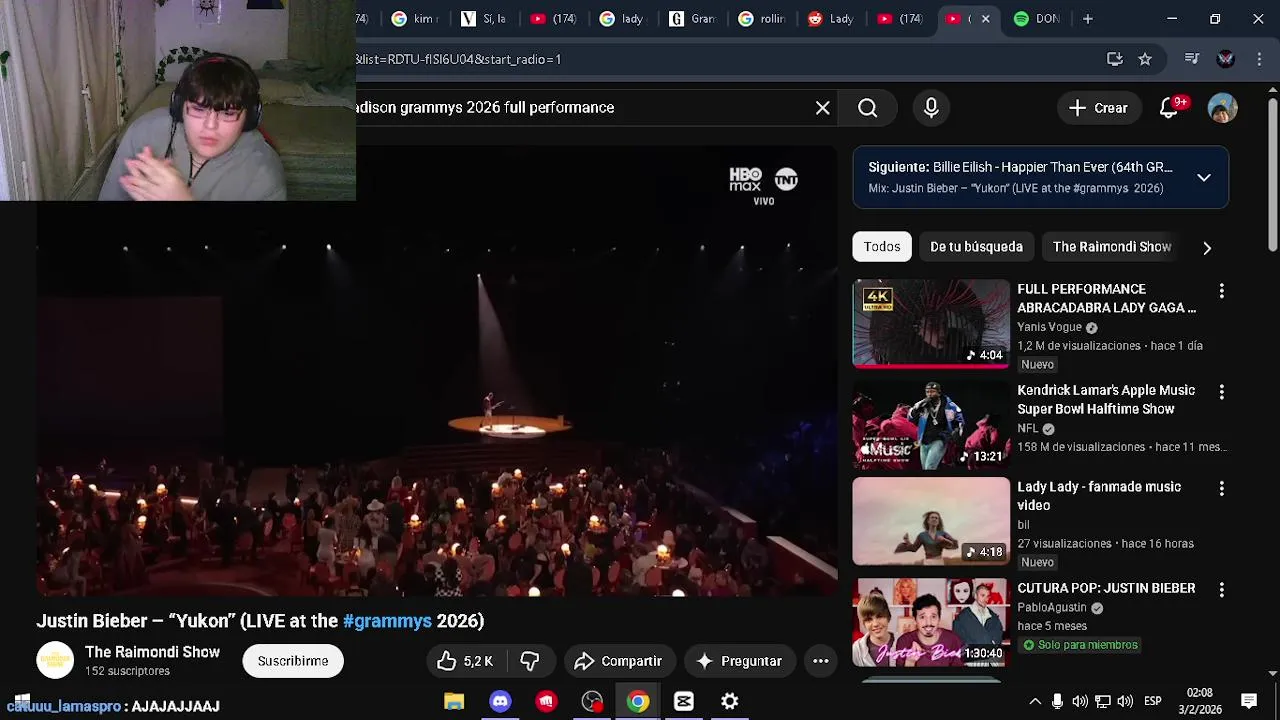The height and width of the screenshot is (720, 1280).
Task: Open Discord from the taskbar
Action: coord(500,702)
